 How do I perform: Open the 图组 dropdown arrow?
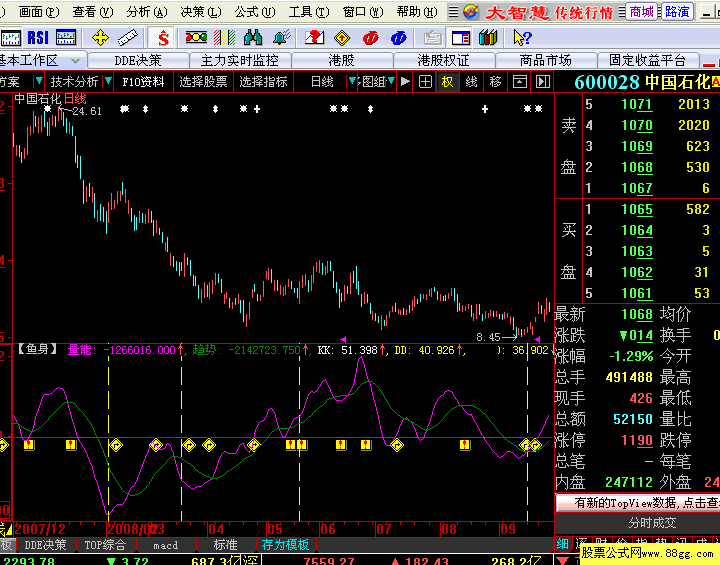click(391, 81)
